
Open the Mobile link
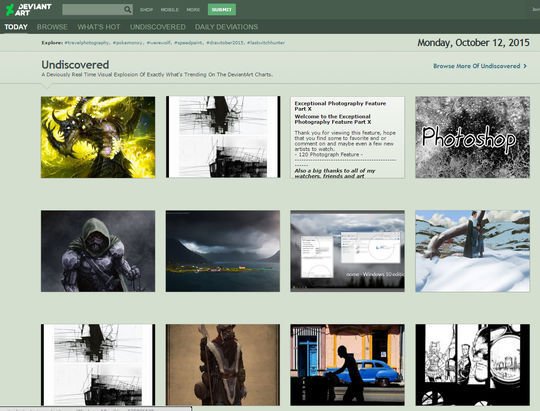(x=169, y=10)
